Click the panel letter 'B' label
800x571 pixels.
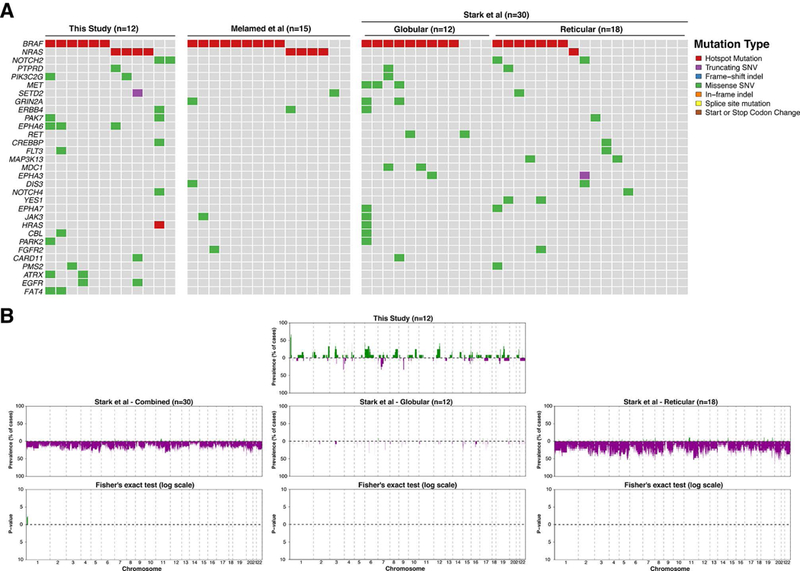pyautogui.click(x=7, y=316)
